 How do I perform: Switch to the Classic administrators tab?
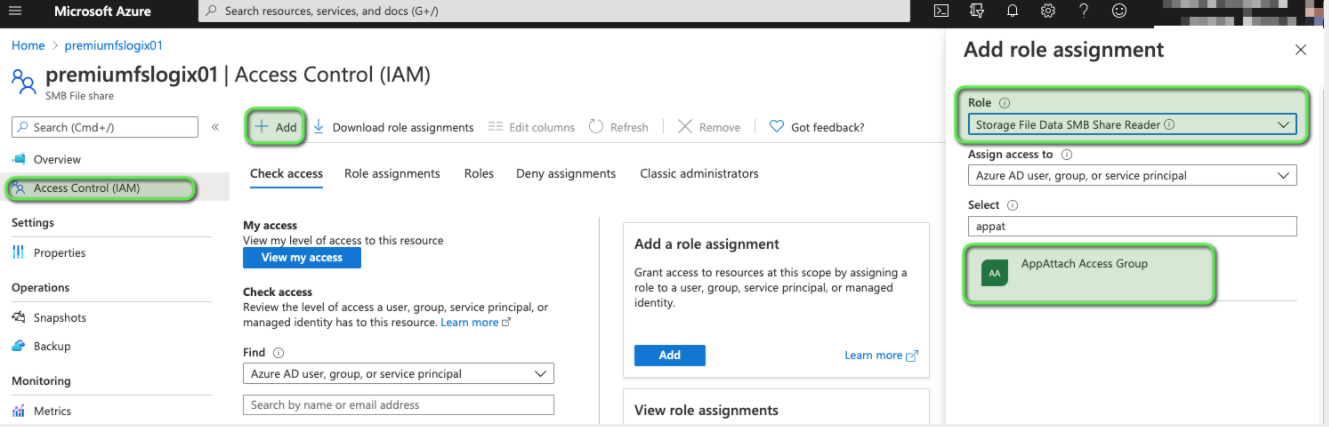point(699,173)
